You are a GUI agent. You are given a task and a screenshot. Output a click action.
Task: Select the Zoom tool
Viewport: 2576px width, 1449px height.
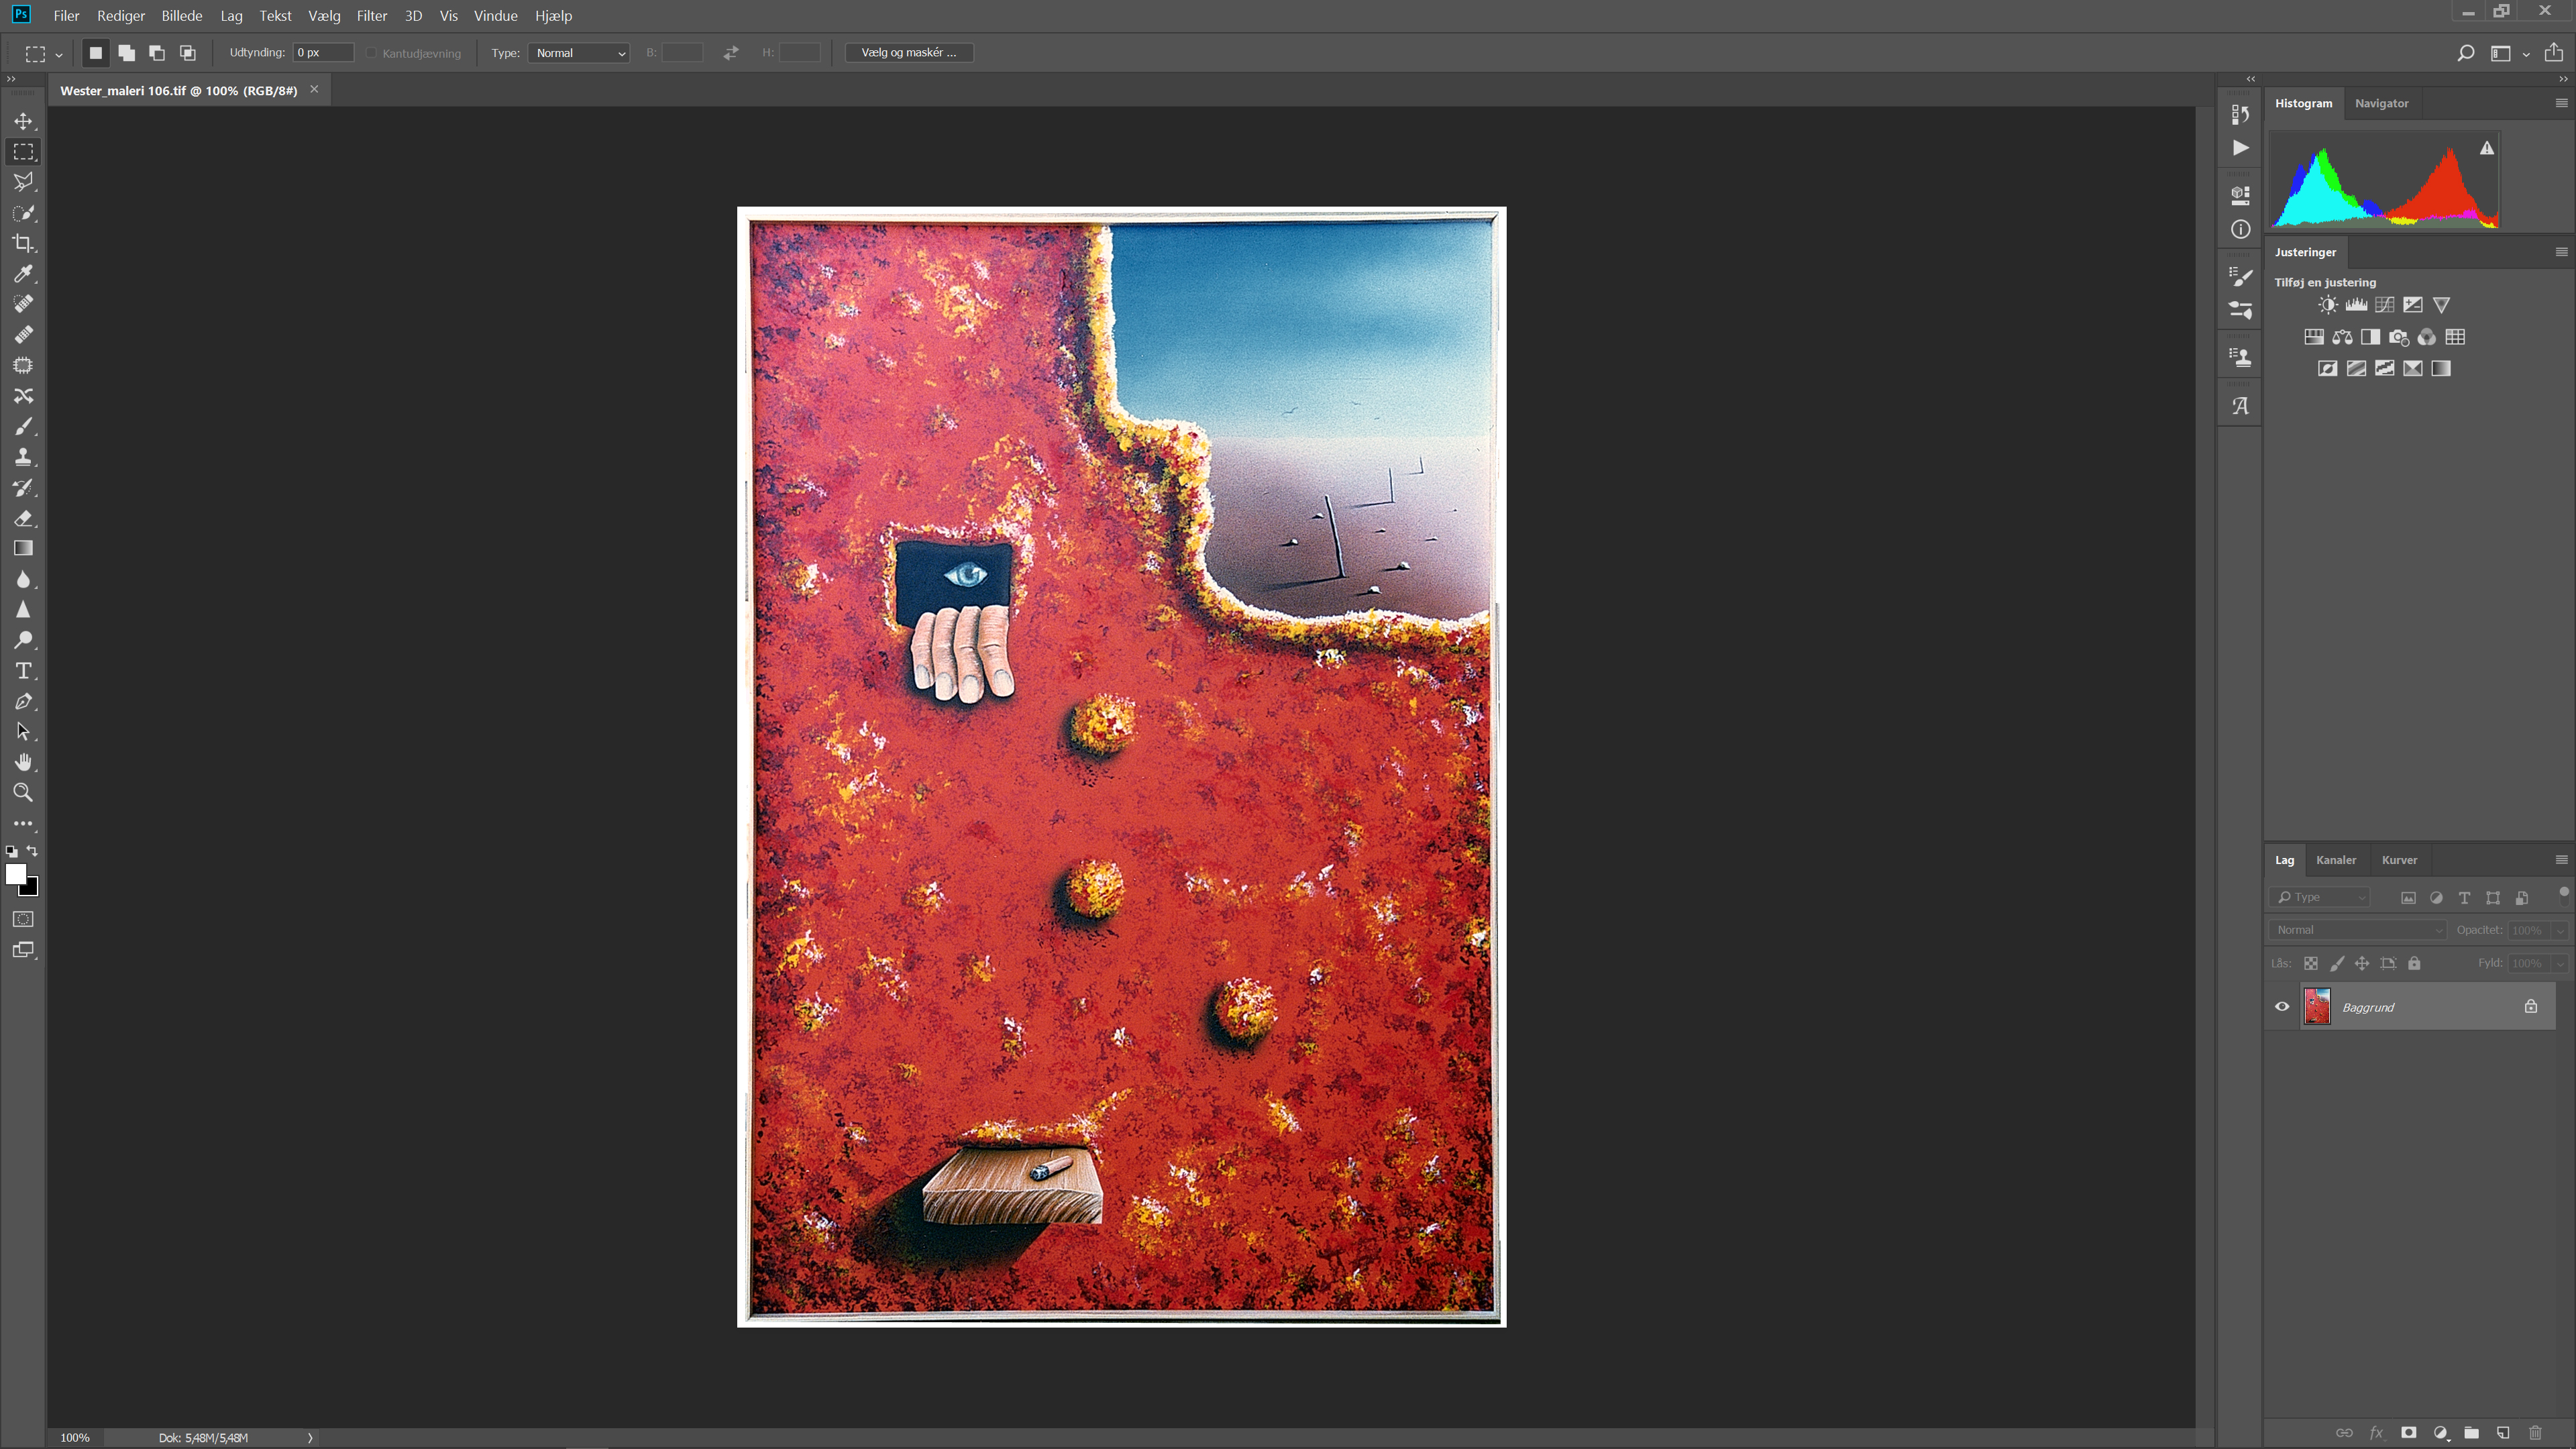[23, 793]
